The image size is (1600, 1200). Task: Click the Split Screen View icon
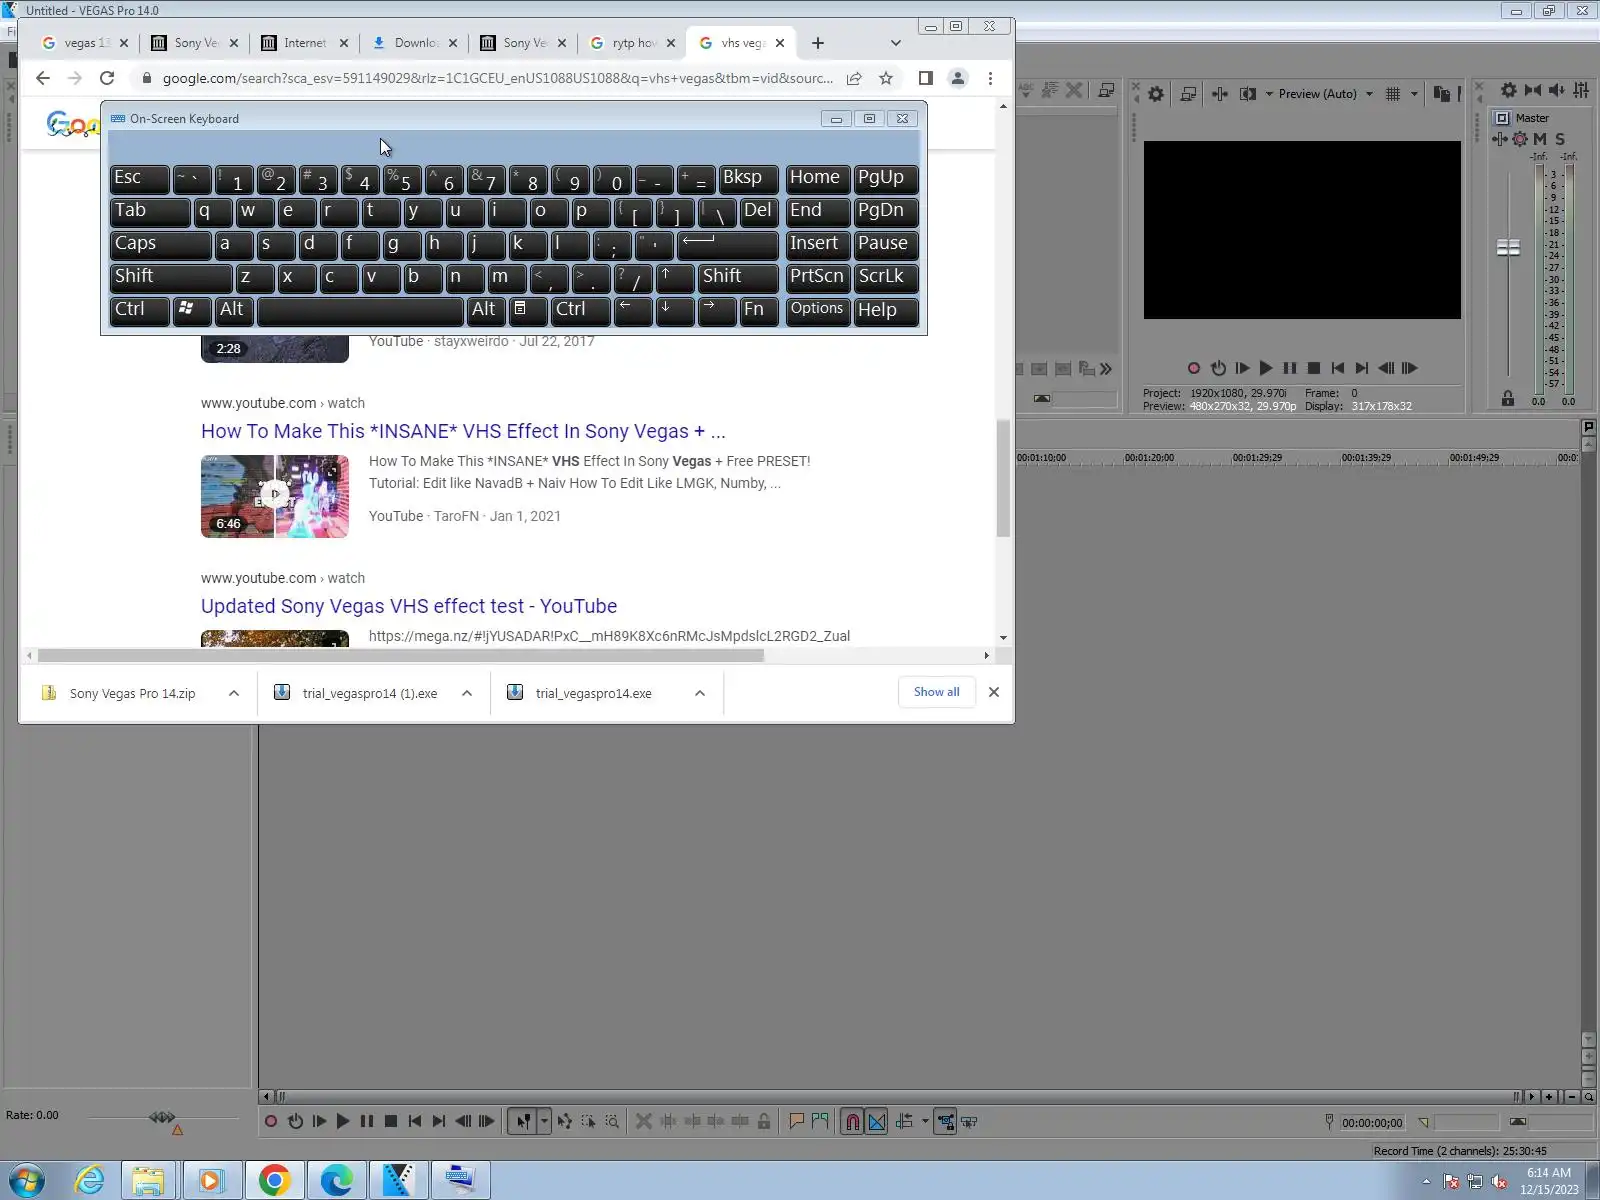tap(1248, 94)
